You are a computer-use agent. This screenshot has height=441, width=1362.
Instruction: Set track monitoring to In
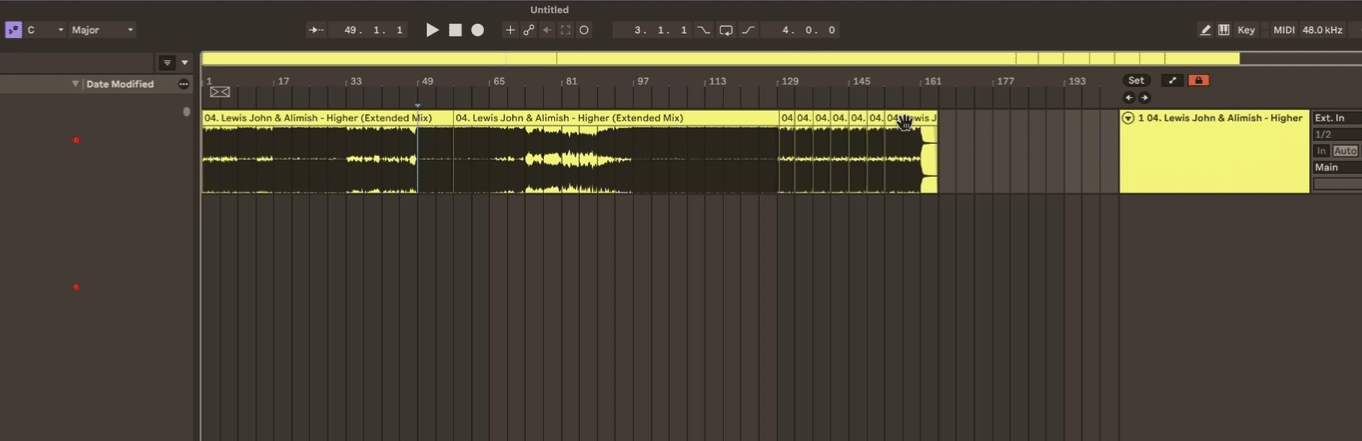click(1321, 151)
